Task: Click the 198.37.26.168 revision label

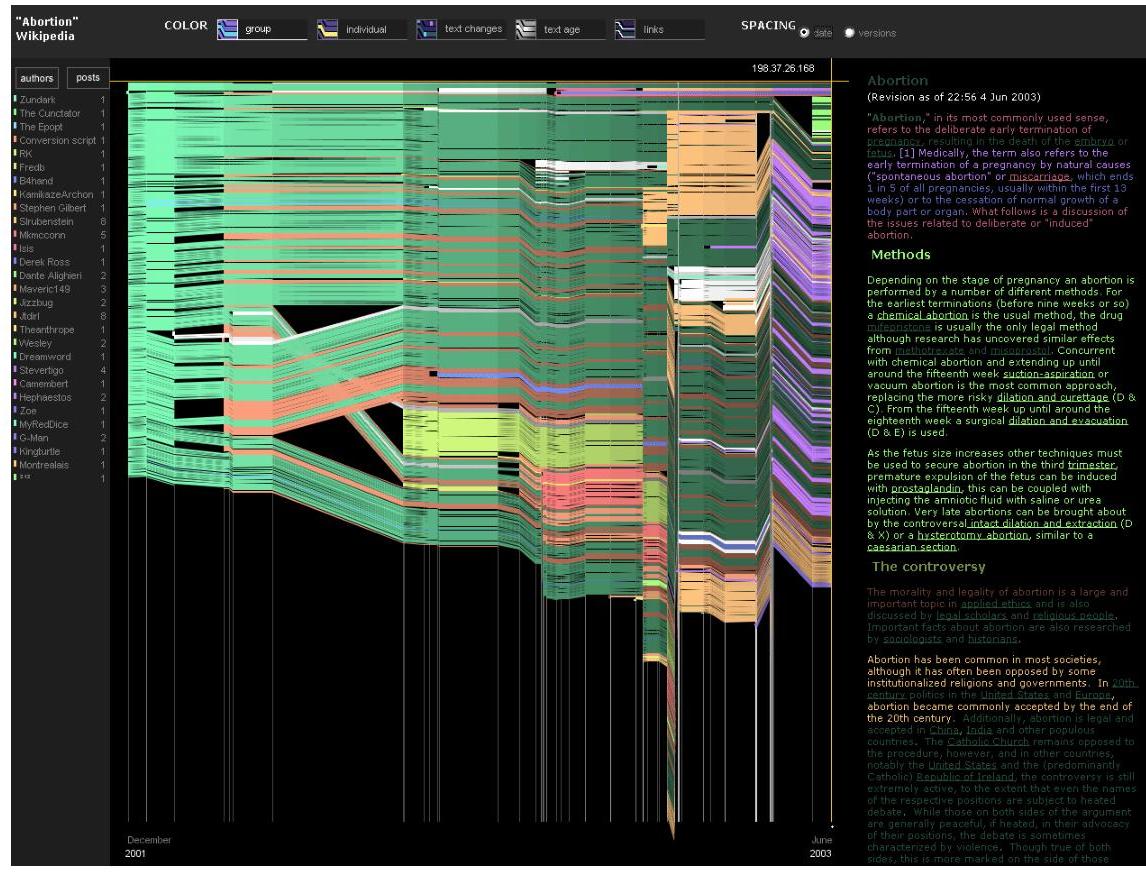Action: [783, 69]
